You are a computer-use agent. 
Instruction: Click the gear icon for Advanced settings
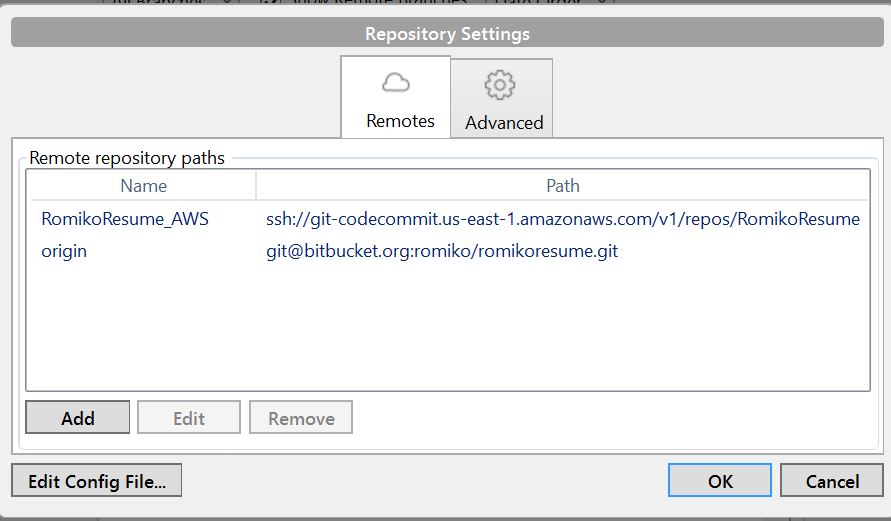499,85
